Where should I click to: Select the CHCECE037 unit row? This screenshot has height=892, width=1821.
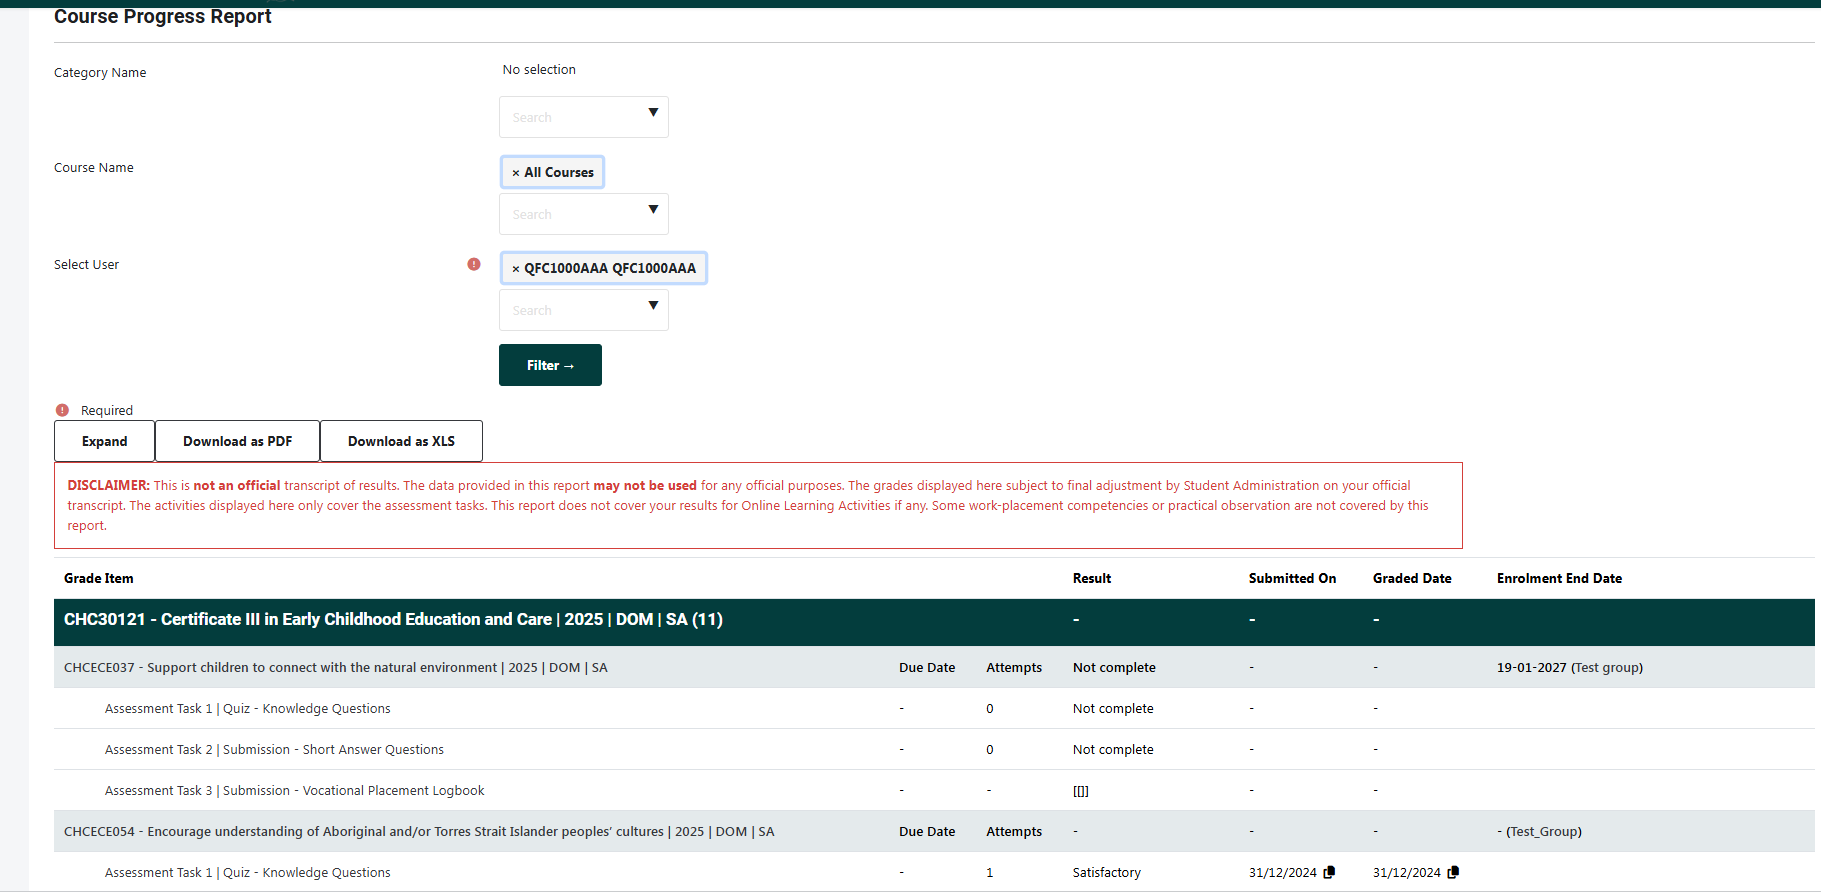click(335, 668)
